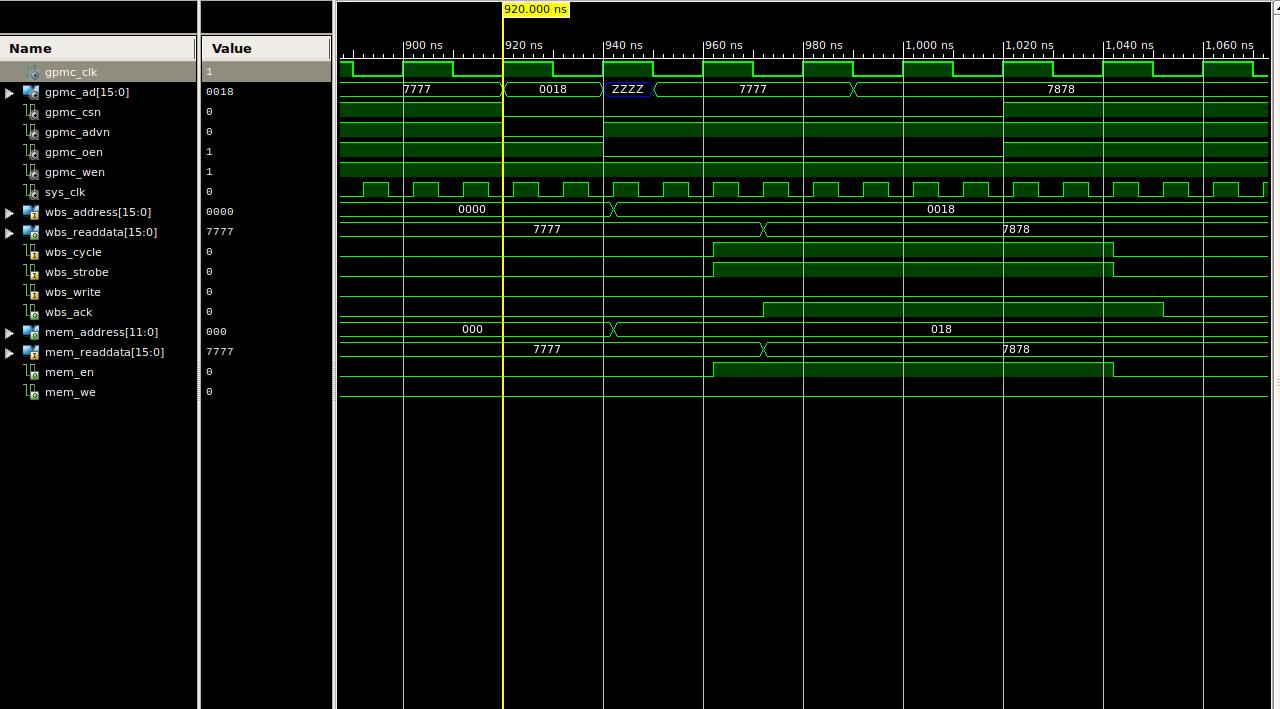Click the wbs_ack signal icon
The image size is (1280, 709).
point(32,312)
